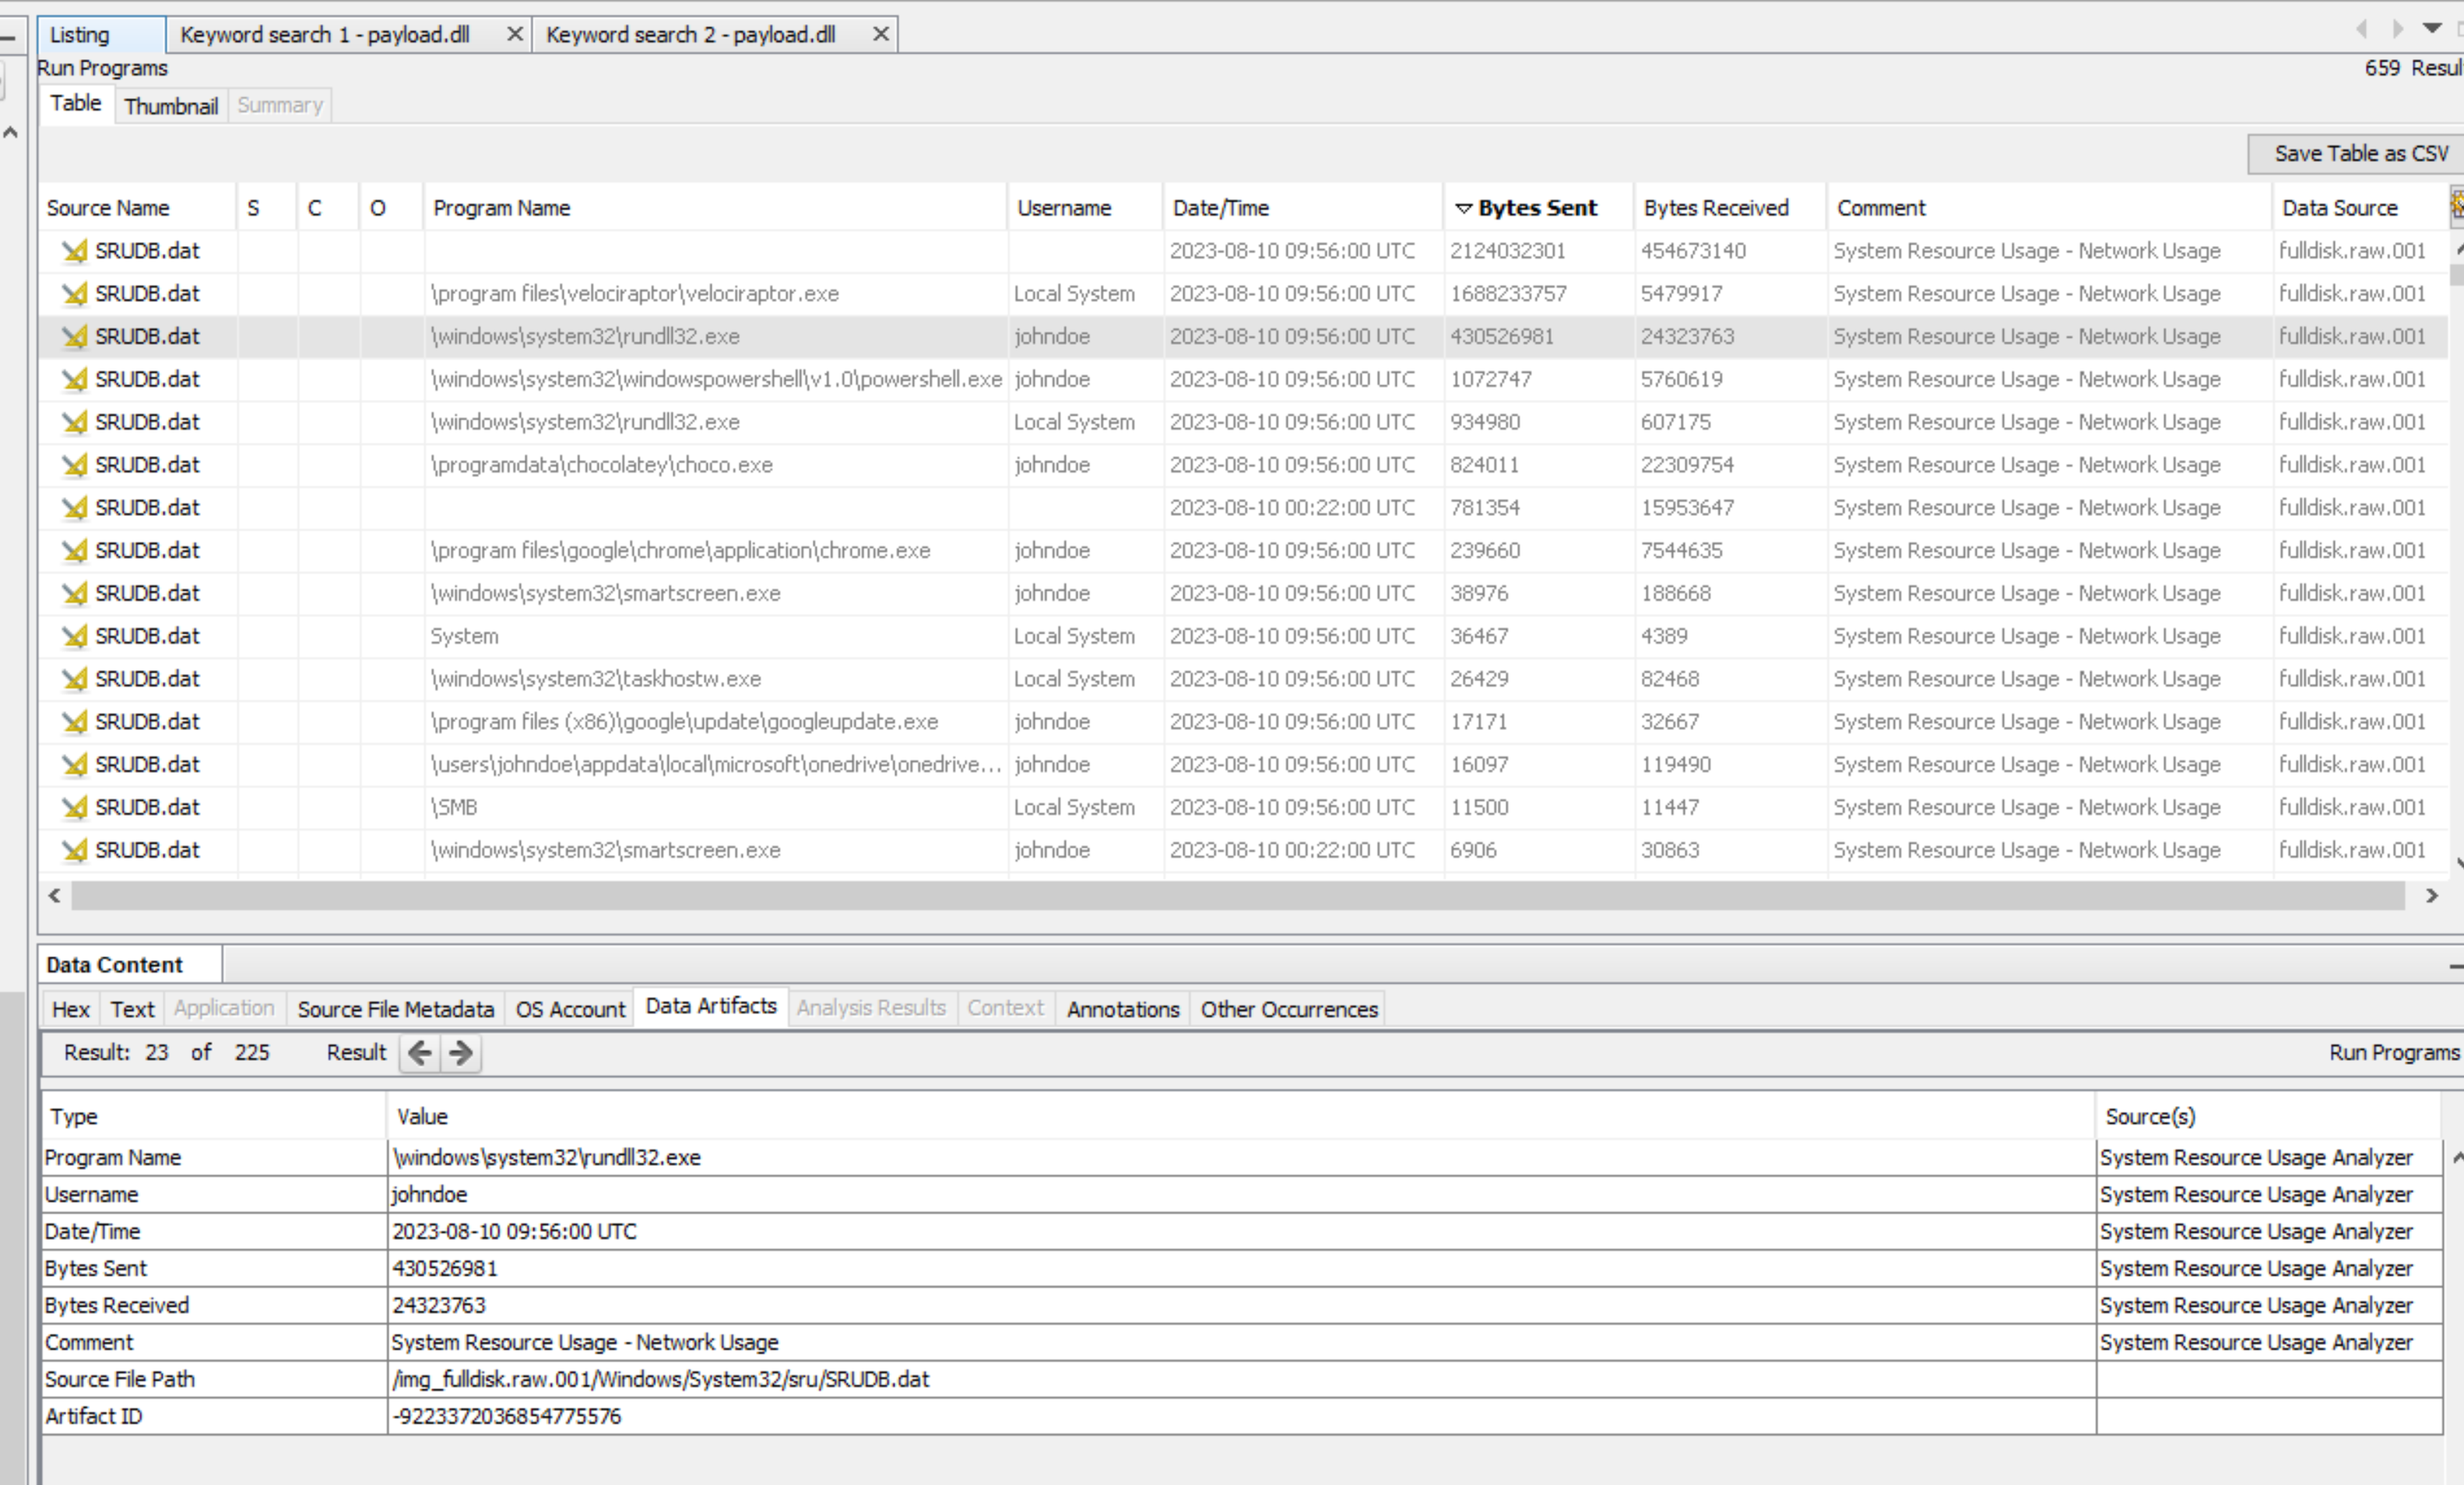
Task: Open the Hex content tab
Action: (71, 1009)
